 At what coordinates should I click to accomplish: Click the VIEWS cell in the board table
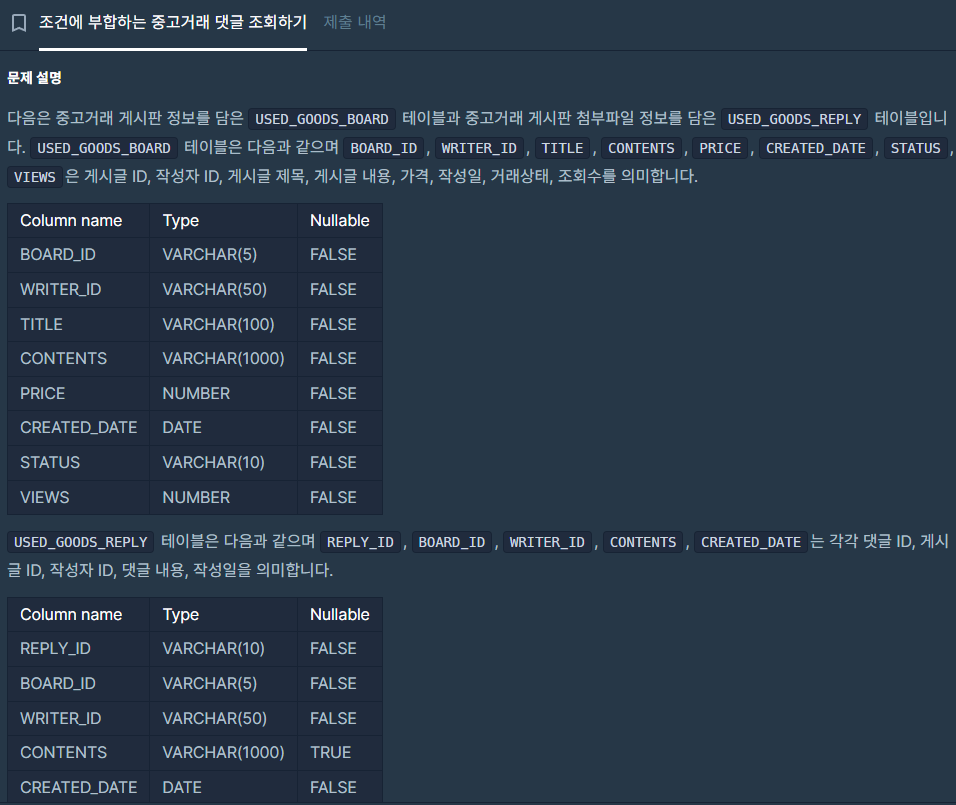click(x=78, y=497)
